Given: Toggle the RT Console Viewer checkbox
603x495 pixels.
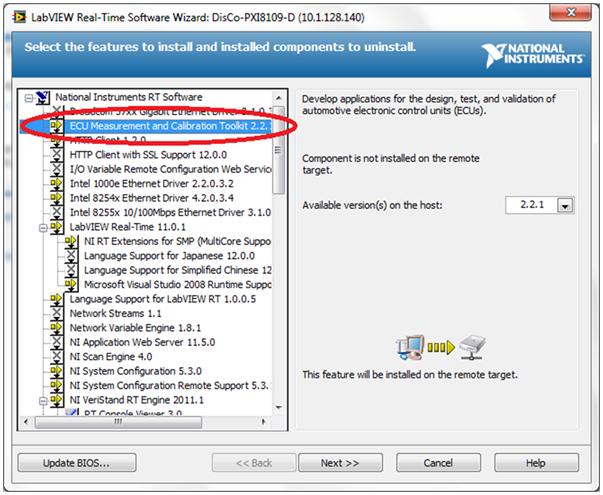Looking at the screenshot, I should pyautogui.click(x=72, y=412).
